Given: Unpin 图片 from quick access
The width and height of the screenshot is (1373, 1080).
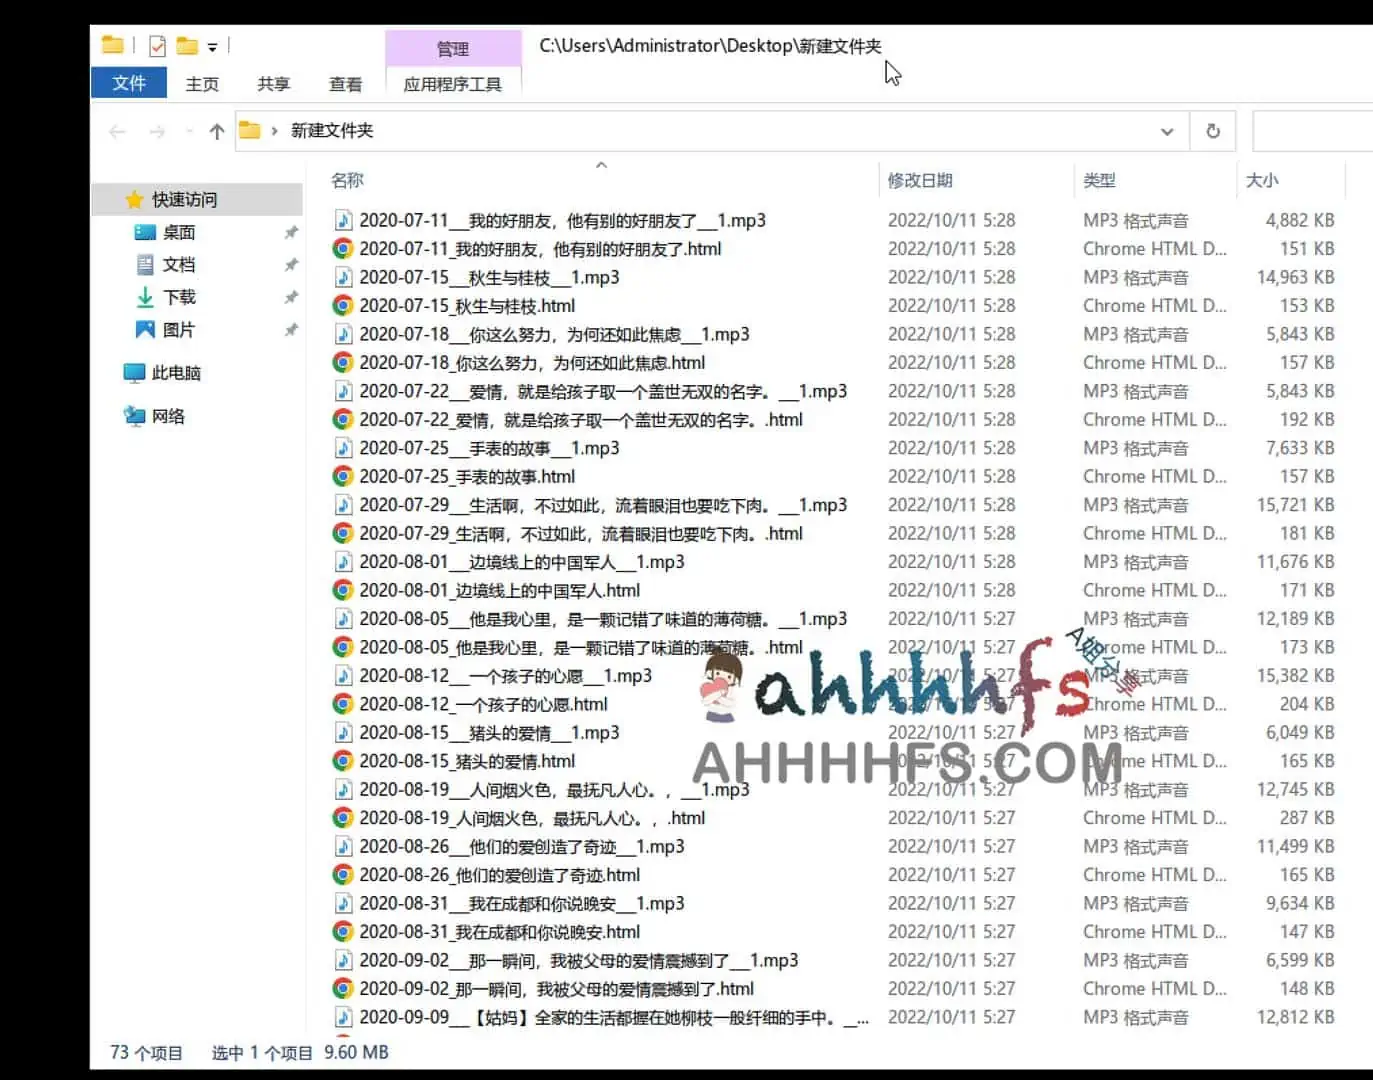Looking at the screenshot, I should (291, 329).
